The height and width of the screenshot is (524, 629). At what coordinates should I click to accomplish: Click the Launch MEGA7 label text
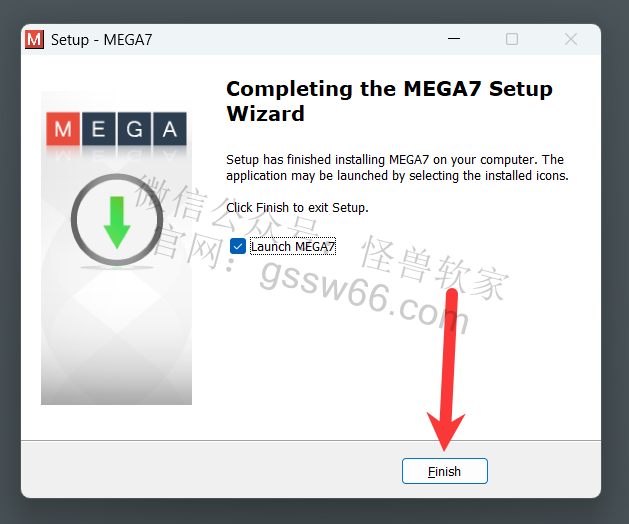[292, 246]
